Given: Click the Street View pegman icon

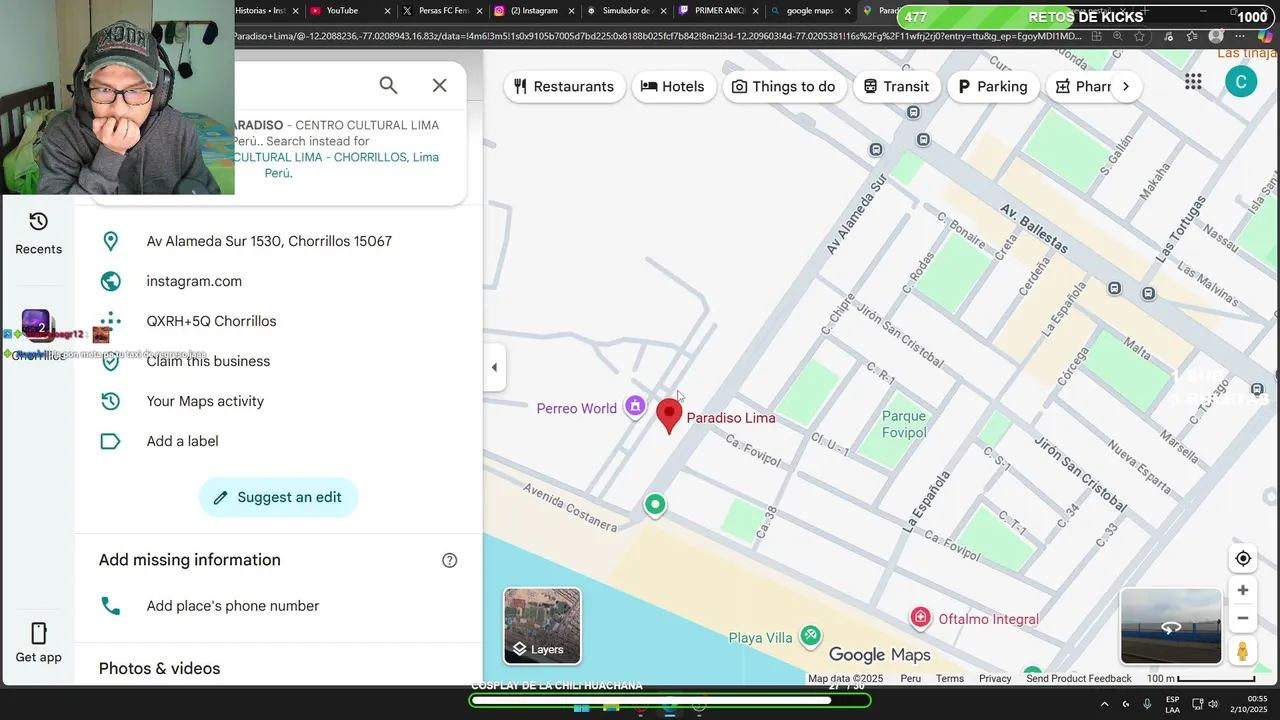Looking at the screenshot, I should (x=1243, y=651).
